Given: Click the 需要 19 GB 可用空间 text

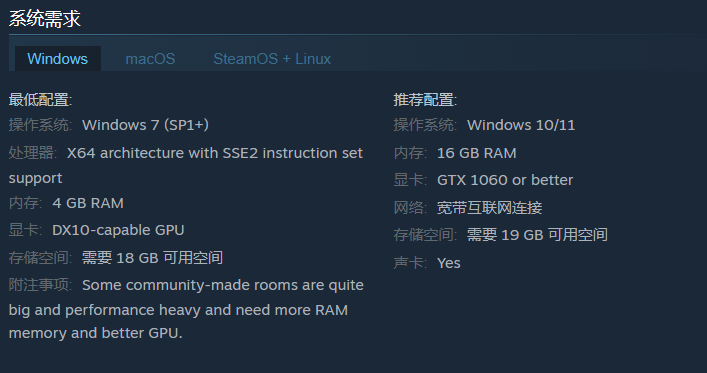Looking at the screenshot, I should tap(537, 235).
